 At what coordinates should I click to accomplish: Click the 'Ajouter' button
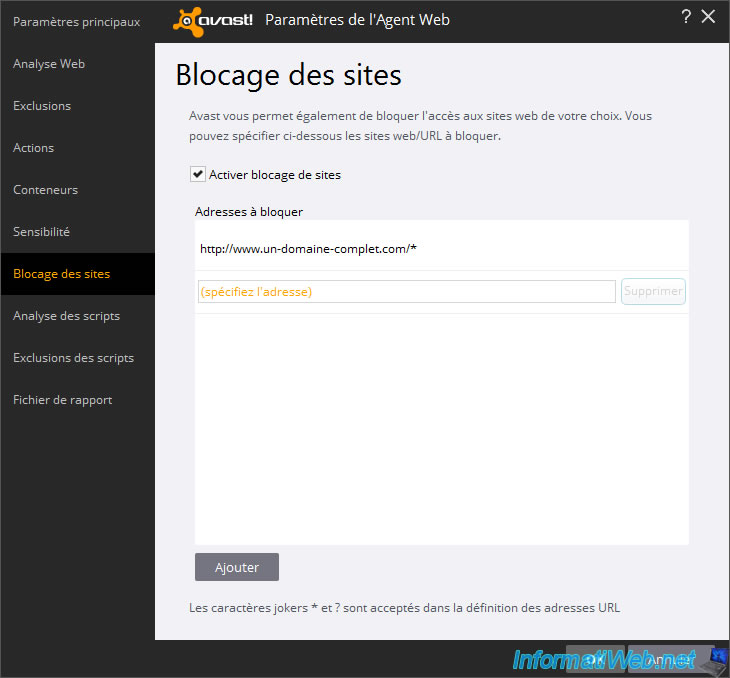coord(237,567)
